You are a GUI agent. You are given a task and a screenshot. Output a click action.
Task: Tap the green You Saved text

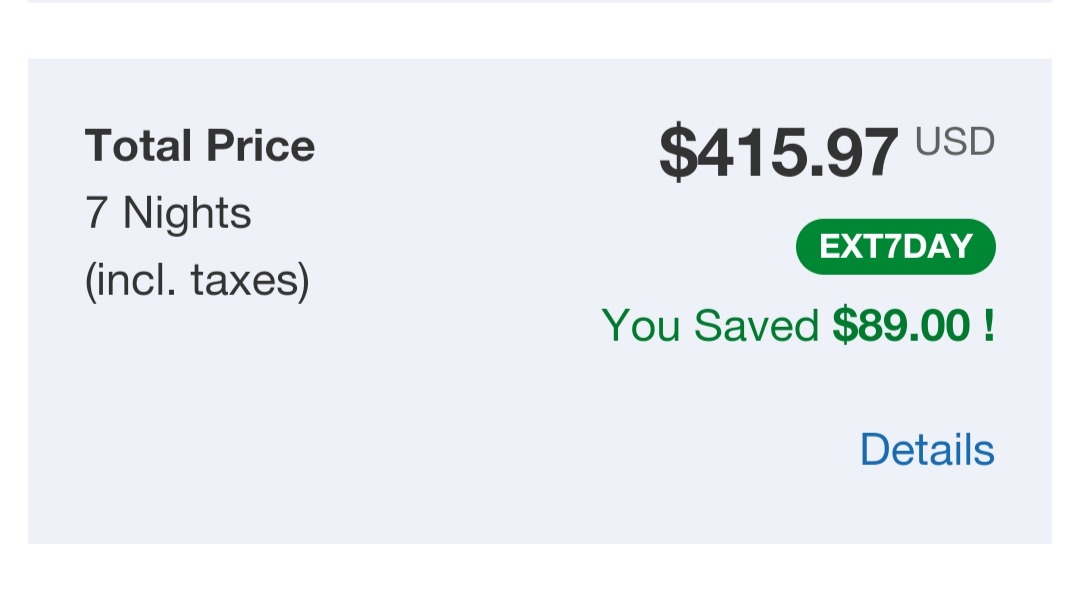click(711, 326)
